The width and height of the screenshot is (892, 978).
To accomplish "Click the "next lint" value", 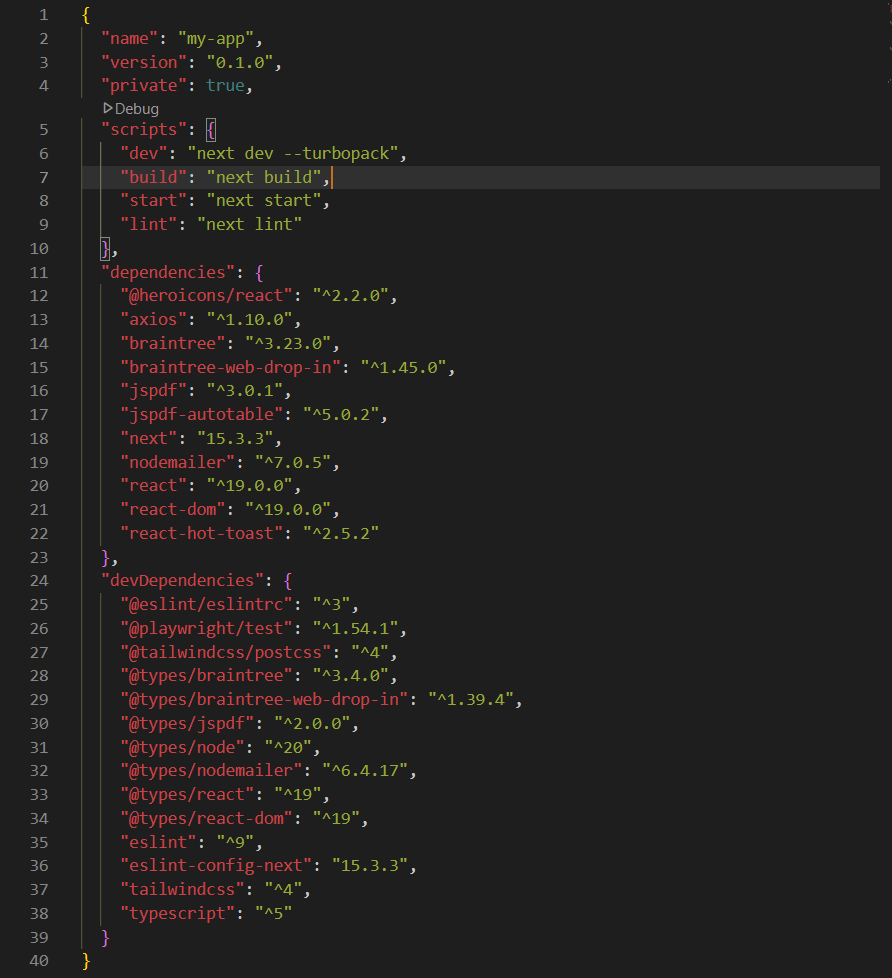I will coord(250,225).
